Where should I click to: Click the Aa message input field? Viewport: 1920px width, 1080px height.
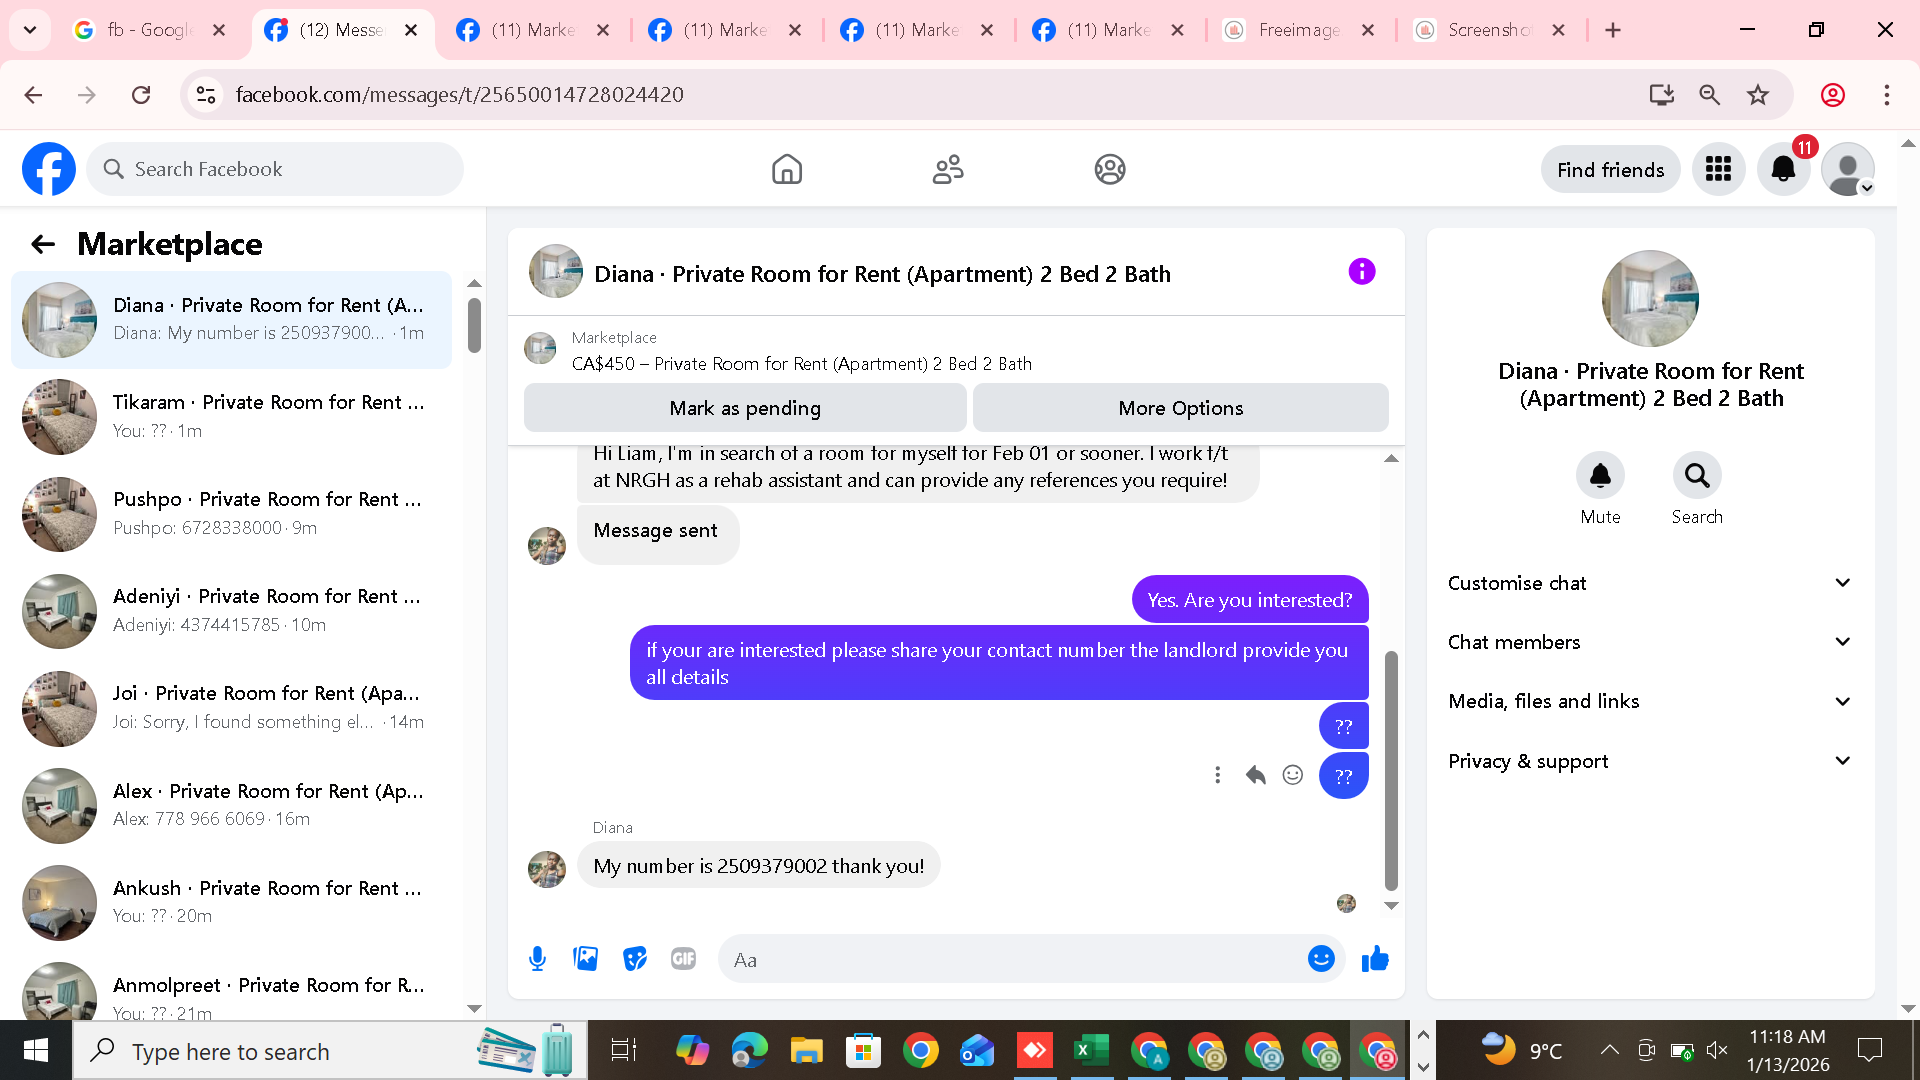tap(1010, 960)
